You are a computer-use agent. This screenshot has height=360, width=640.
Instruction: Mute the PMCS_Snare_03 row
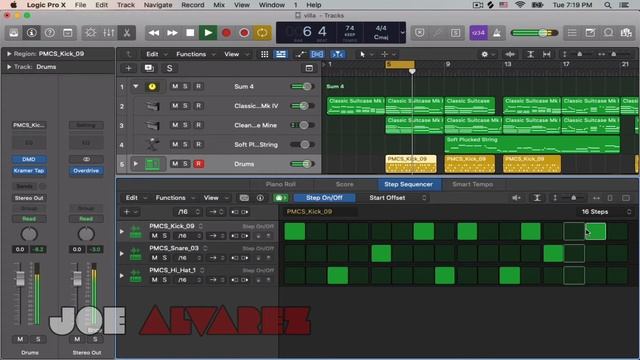(x=155, y=258)
